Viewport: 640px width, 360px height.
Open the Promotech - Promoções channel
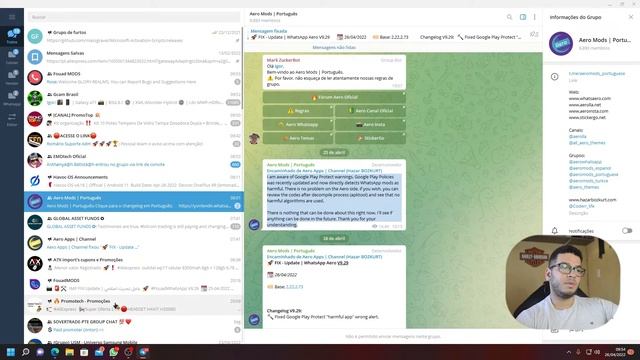[x=134, y=305]
